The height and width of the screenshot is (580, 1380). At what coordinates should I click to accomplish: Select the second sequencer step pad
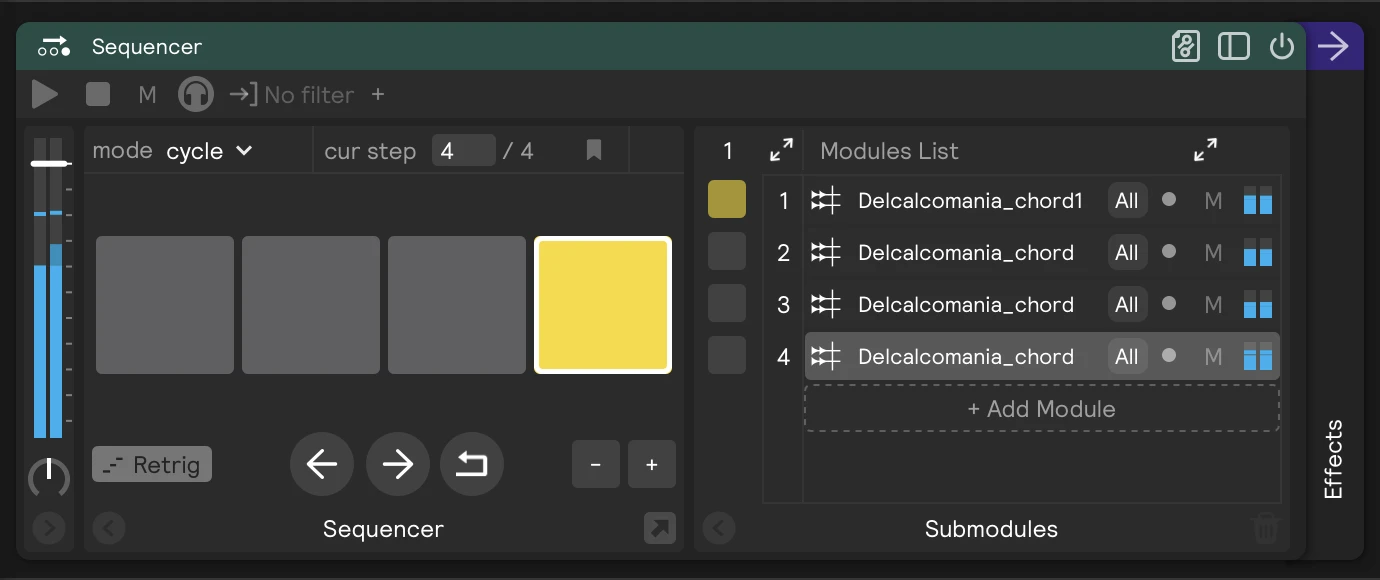click(x=311, y=305)
